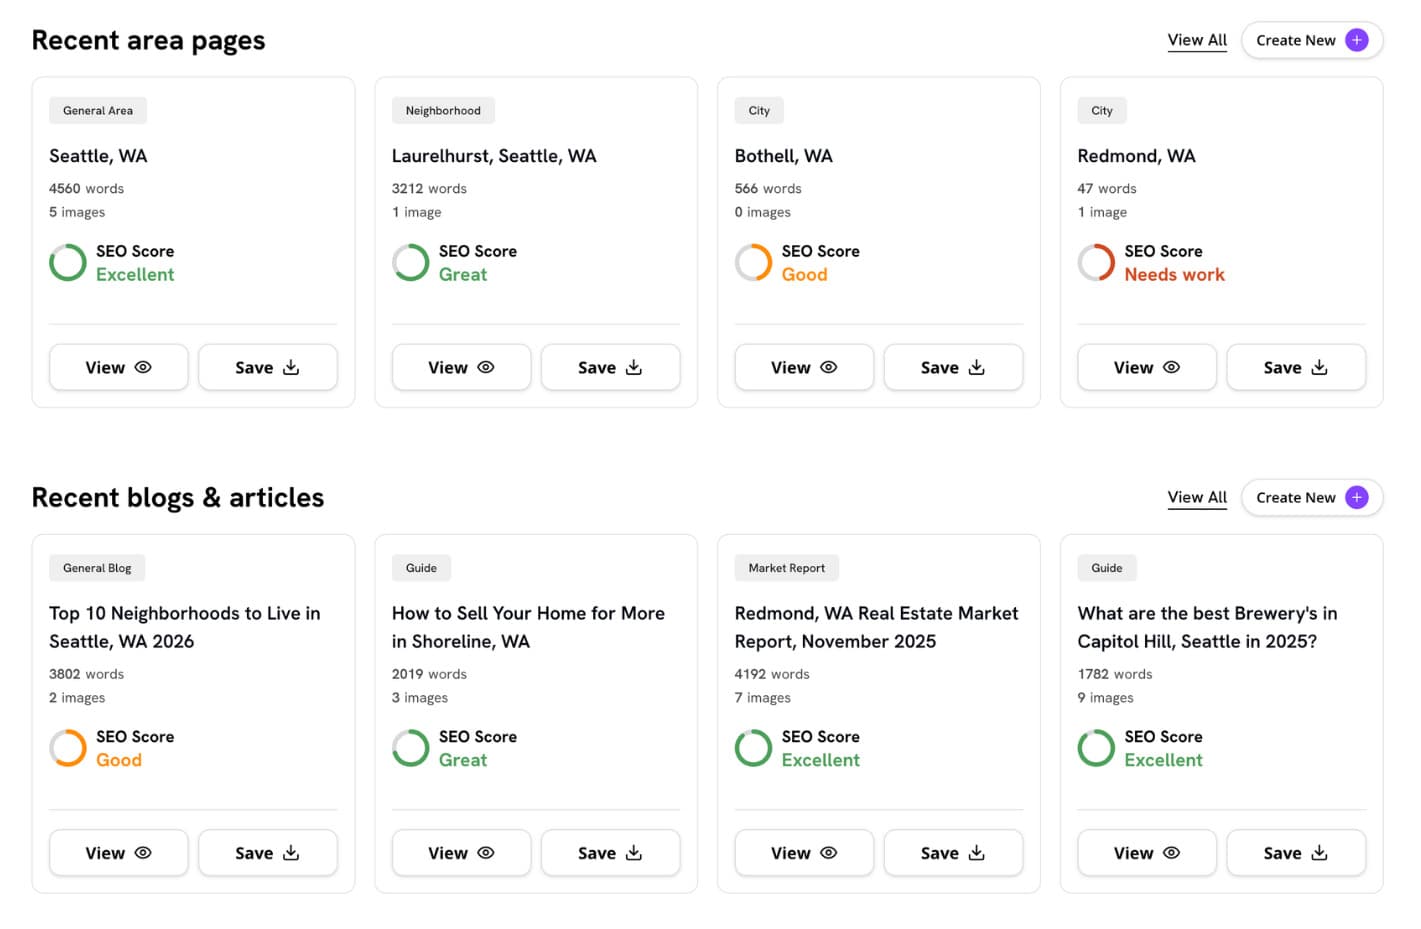Click the eye icon on Redmond, WA Real Estate Report
The height and width of the screenshot is (929, 1421).
[830, 853]
